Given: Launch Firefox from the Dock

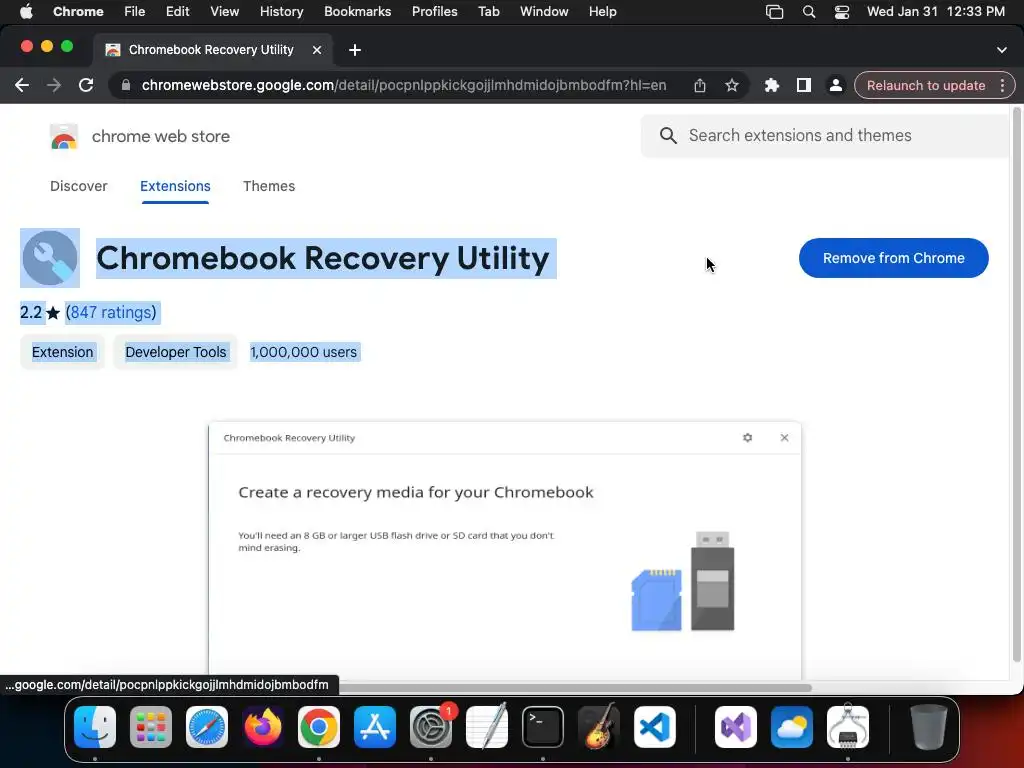Looking at the screenshot, I should [x=263, y=727].
